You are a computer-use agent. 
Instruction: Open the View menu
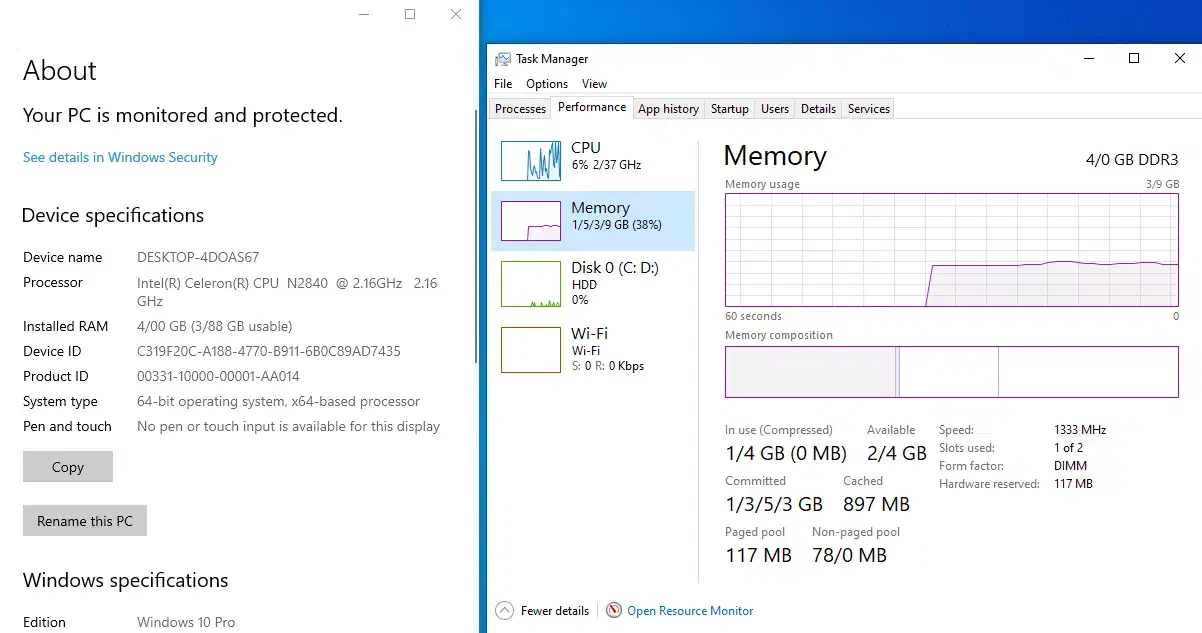click(594, 84)
